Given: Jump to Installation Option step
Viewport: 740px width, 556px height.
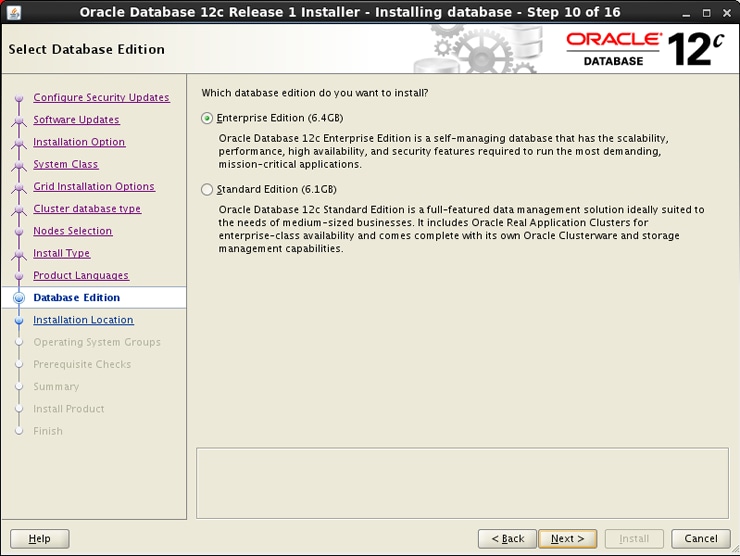Looking at the screenshot, I should pos(79,142).
